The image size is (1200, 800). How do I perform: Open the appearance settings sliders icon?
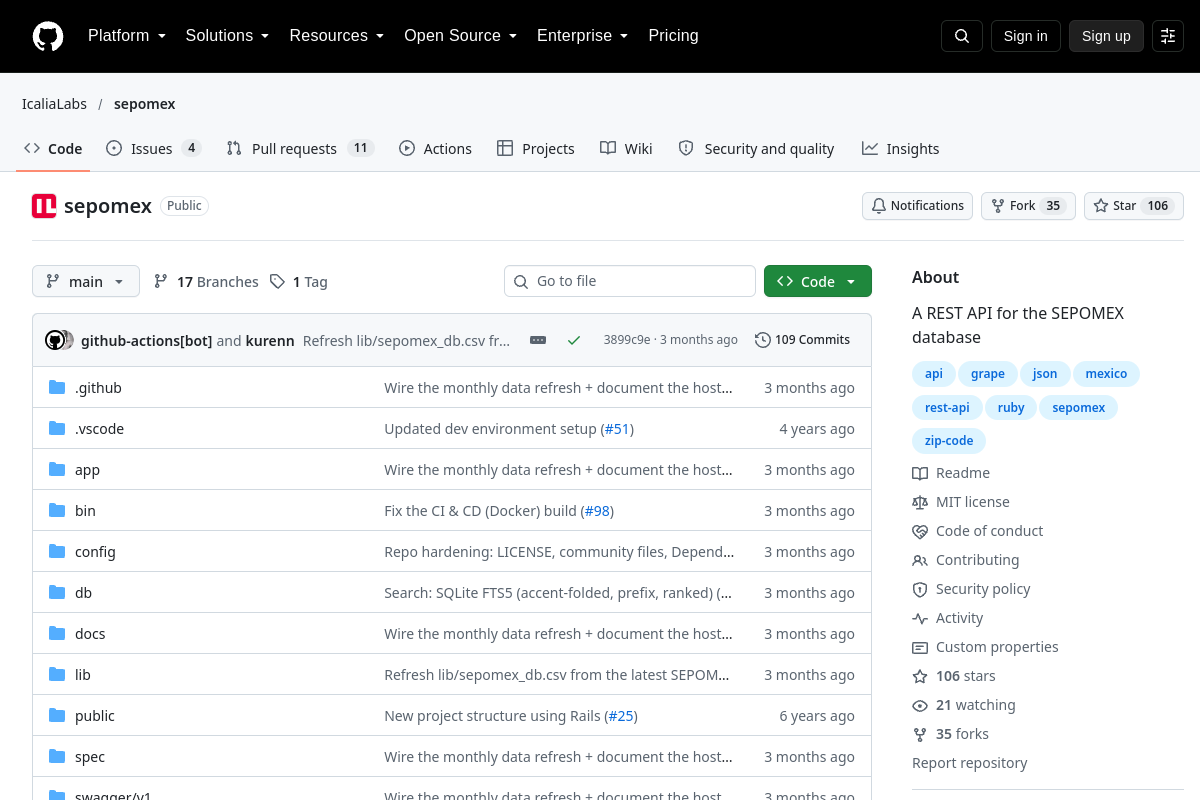click(1168, 36)
